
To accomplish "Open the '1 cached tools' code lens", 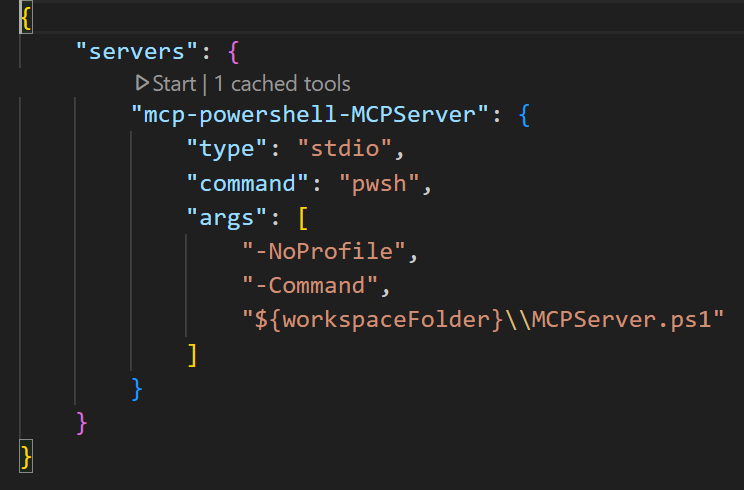I will point(282,84).
